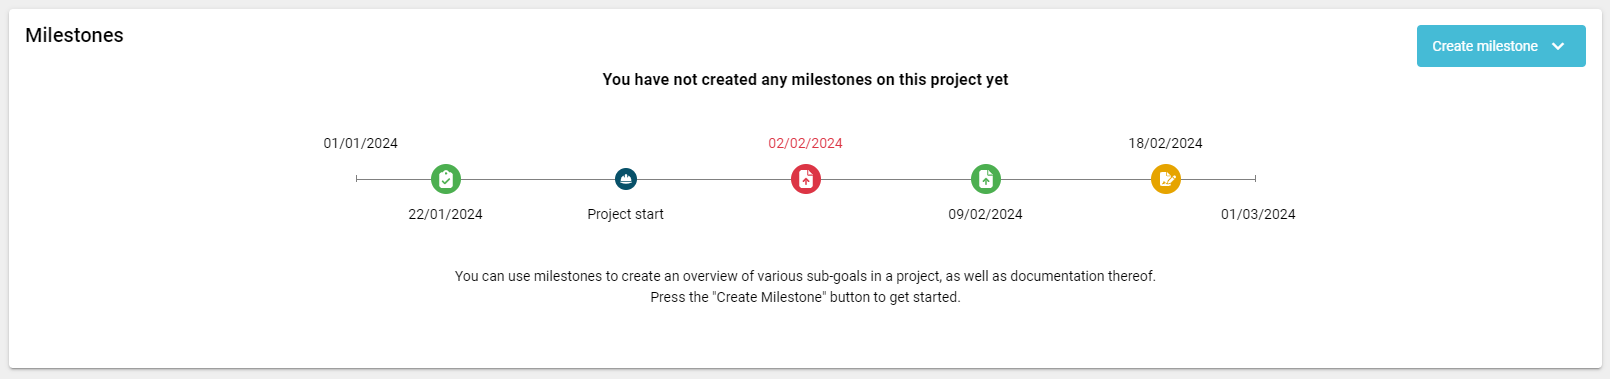Click the 'Press the Create Milestone button' hint text
1610x379 pixels.
[806, 297]
